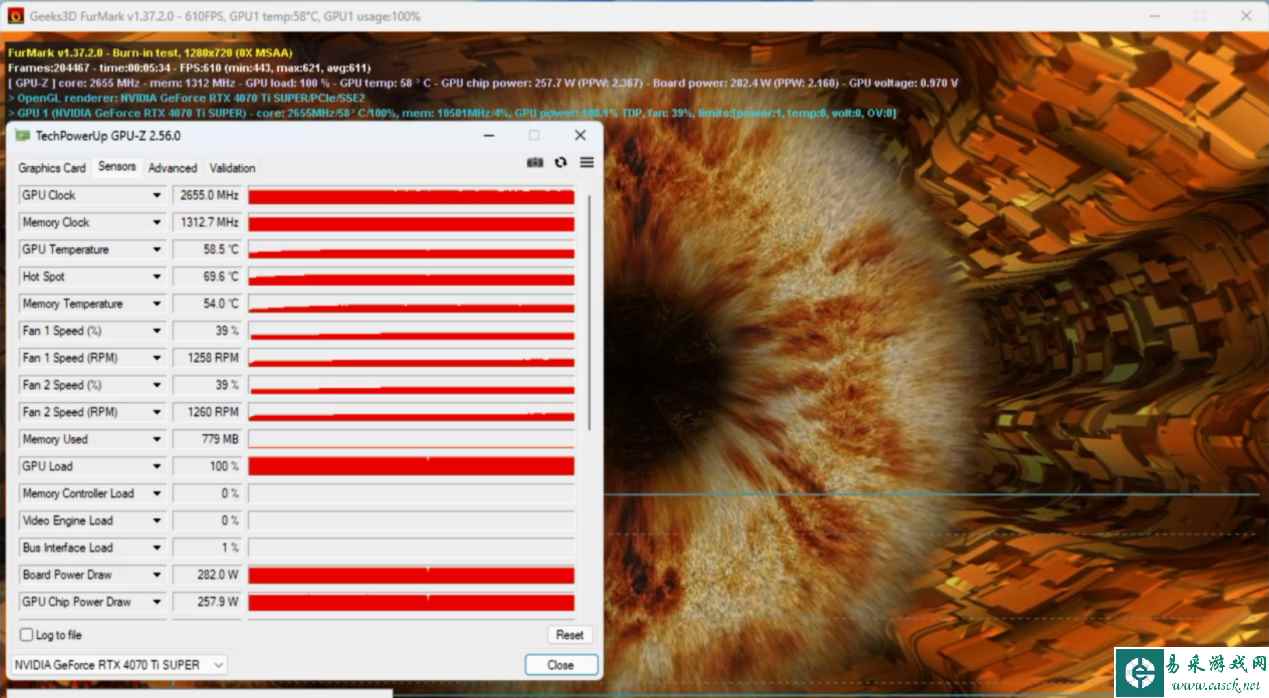Screen dimensions: 1269x698
Task: Click the Memory Used value 779 MB
Action: [x=208, y=439]
